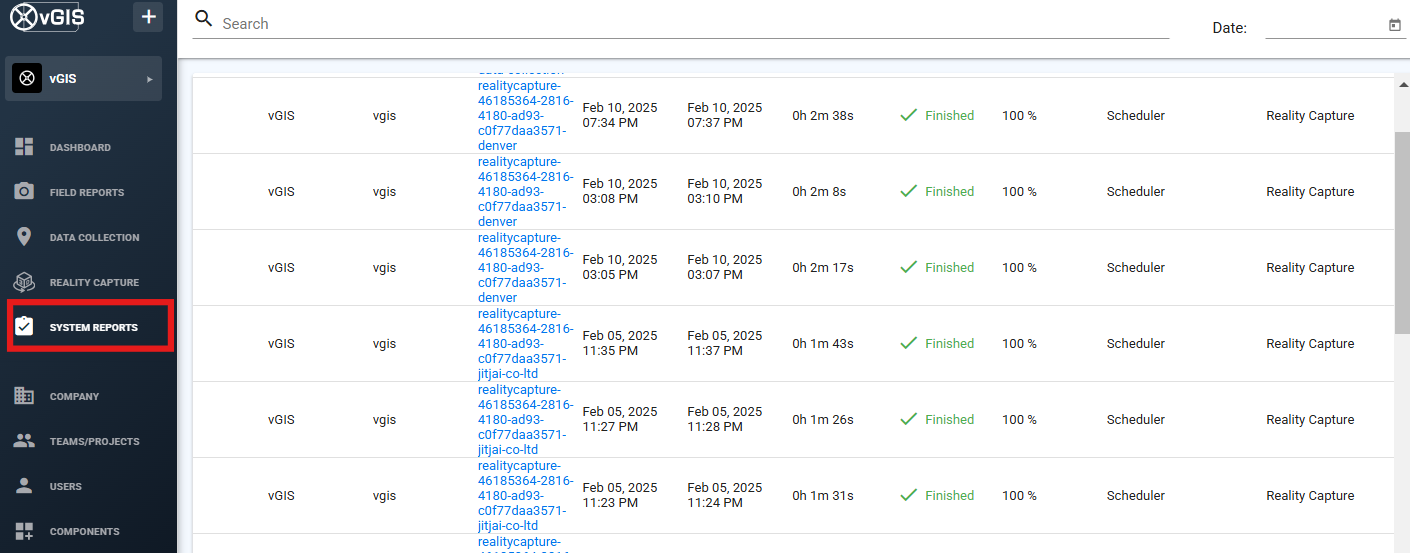Open Teams/Projects in sidebar
Image resolution: width=1410 pixels, height=553 pixels.
point(94,441)
